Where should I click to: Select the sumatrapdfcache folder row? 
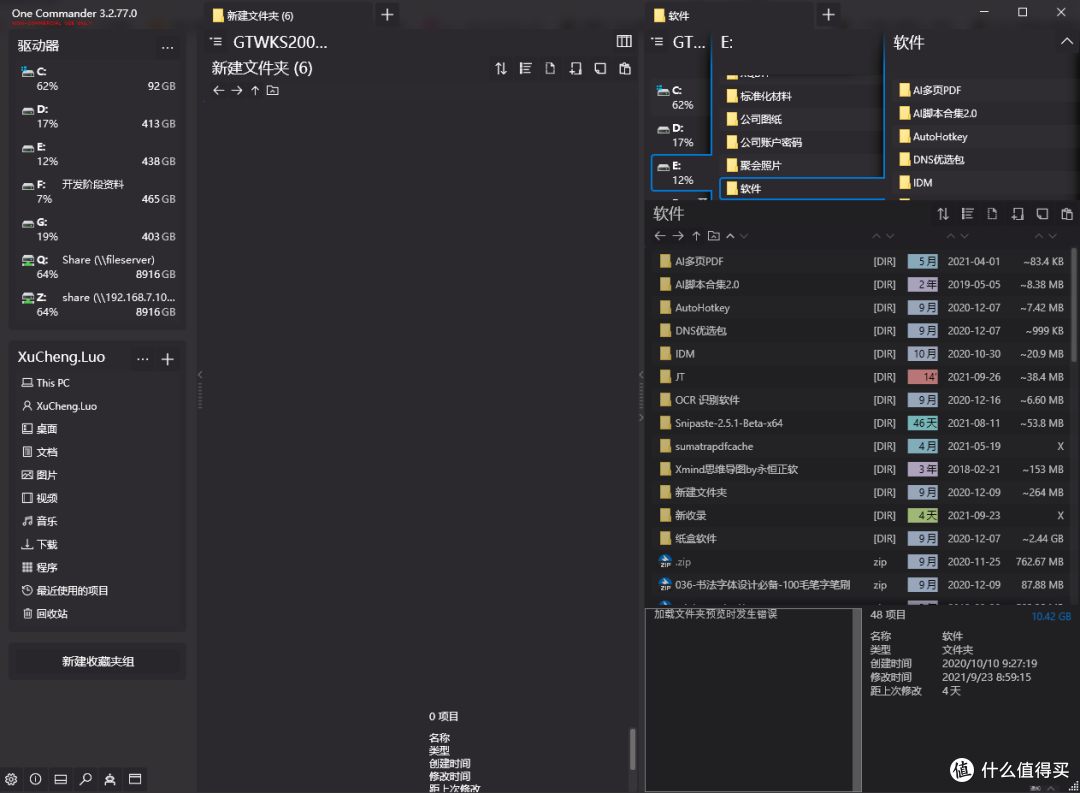point(860,446)
